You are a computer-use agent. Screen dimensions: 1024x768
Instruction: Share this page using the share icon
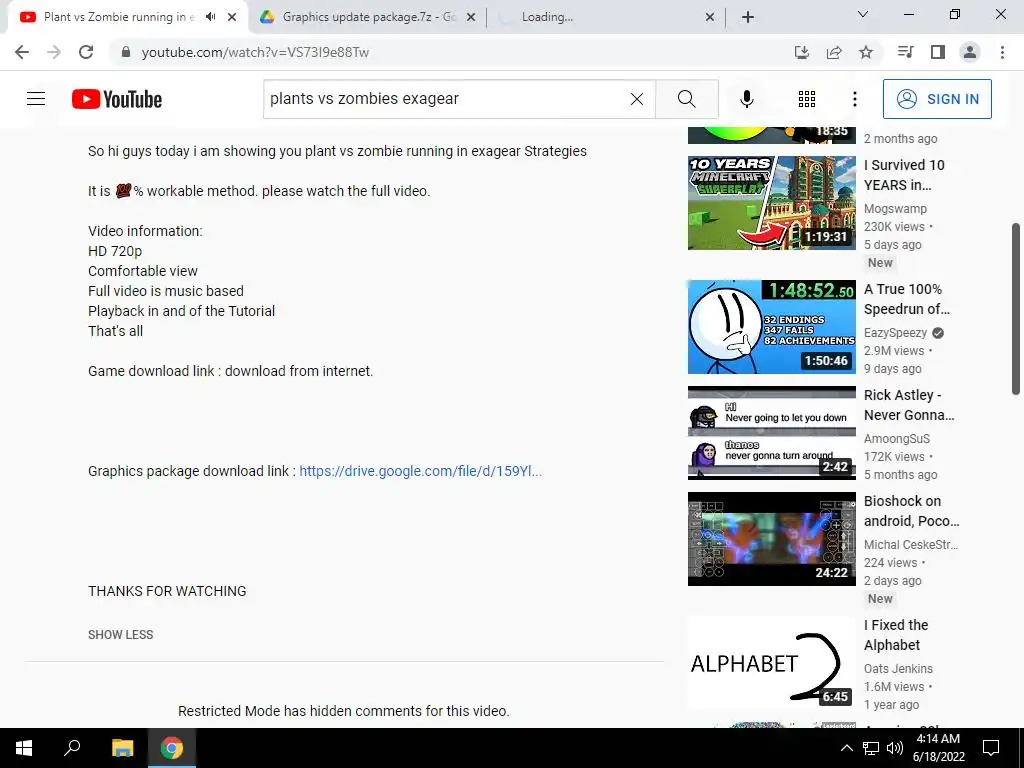pyautogui.click(x=834, y=52)
